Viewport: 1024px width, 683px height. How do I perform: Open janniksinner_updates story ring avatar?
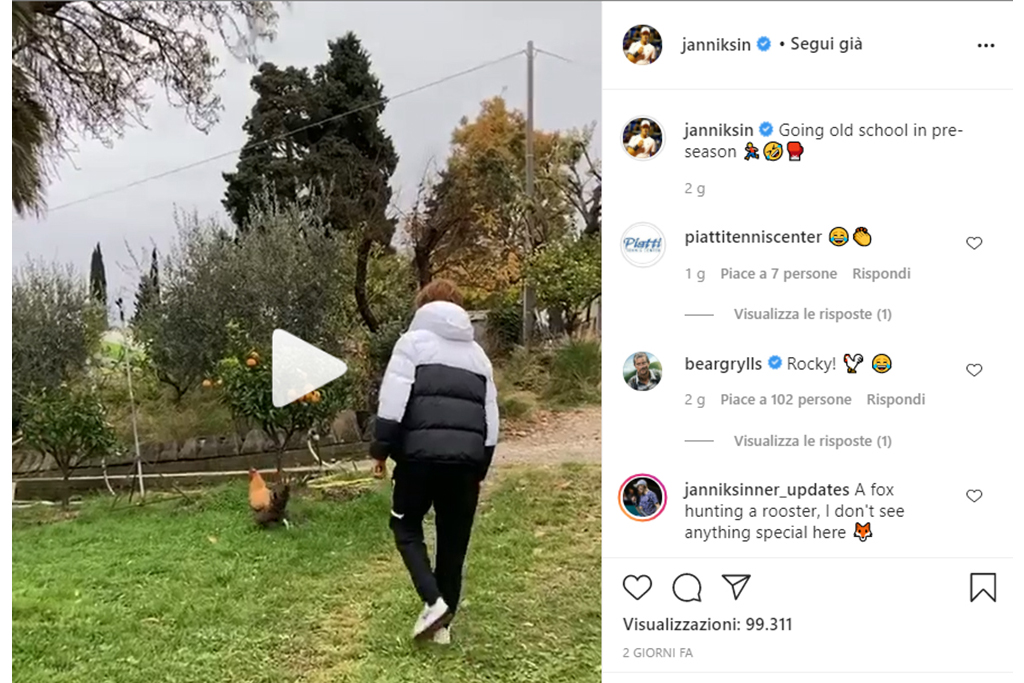[x=642, y=497]
